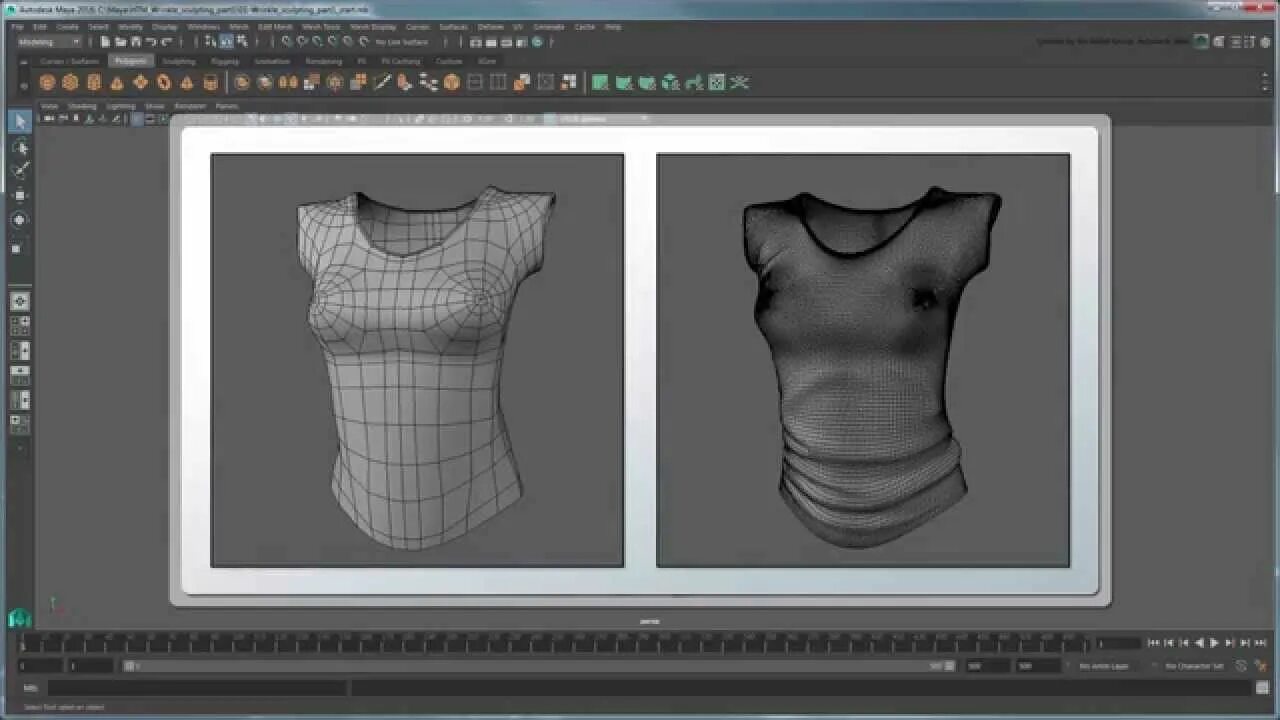Open the No Character Set dropdown
Screen dimensions: 1280x720
click(1192, 666)
